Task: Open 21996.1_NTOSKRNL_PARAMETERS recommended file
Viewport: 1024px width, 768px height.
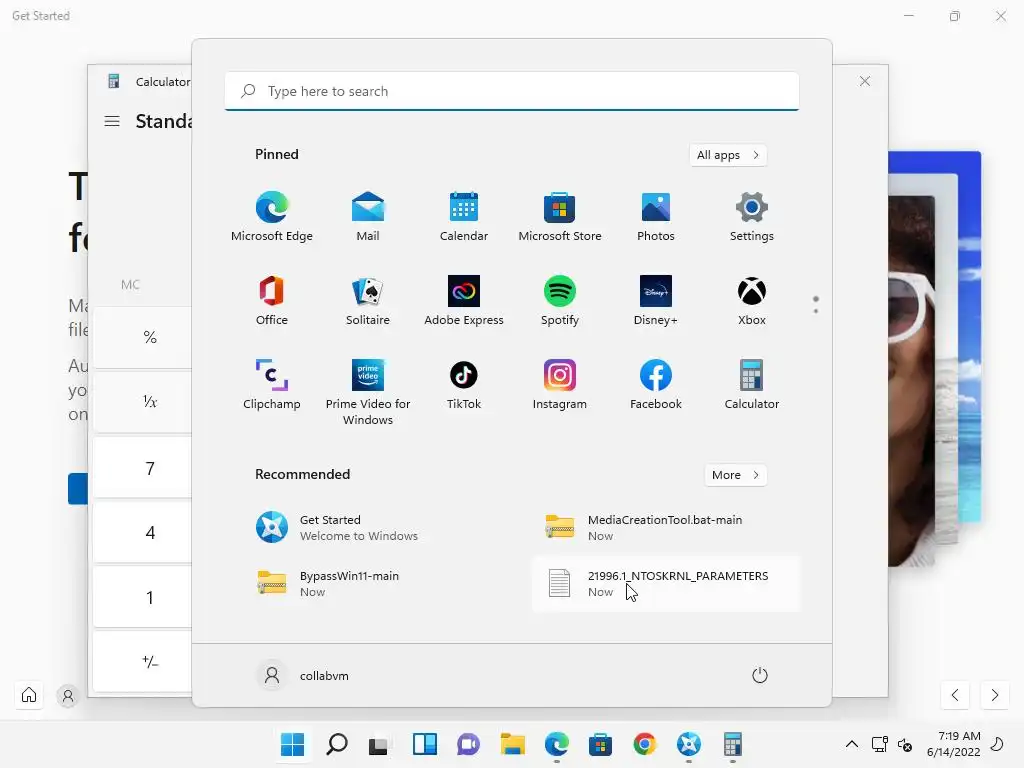Action: coord(666,583)
